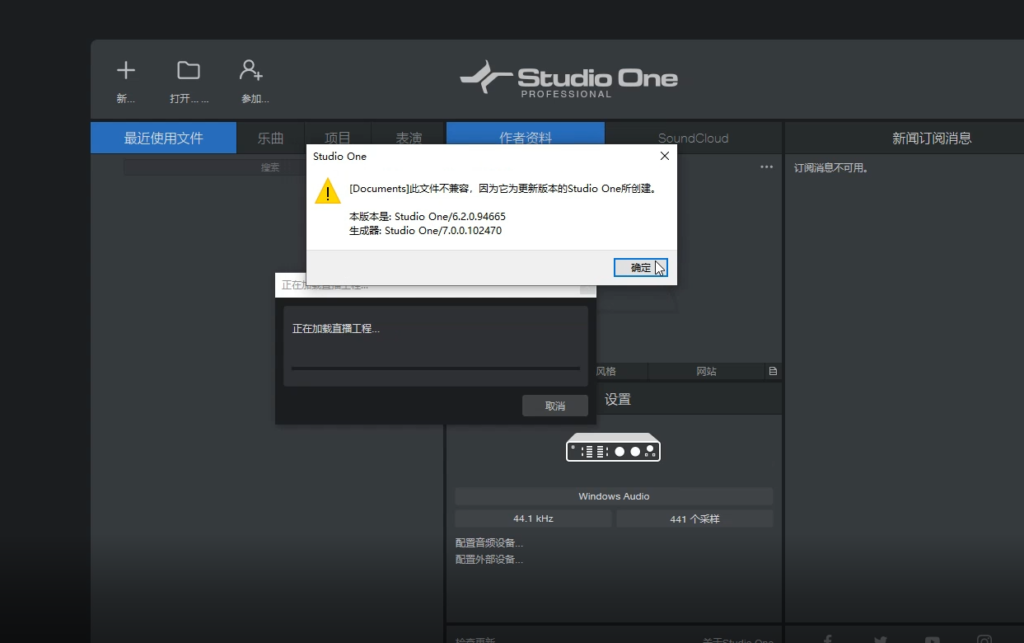
Task: Click the document icon beside 网站
Action: pos(772,371)
